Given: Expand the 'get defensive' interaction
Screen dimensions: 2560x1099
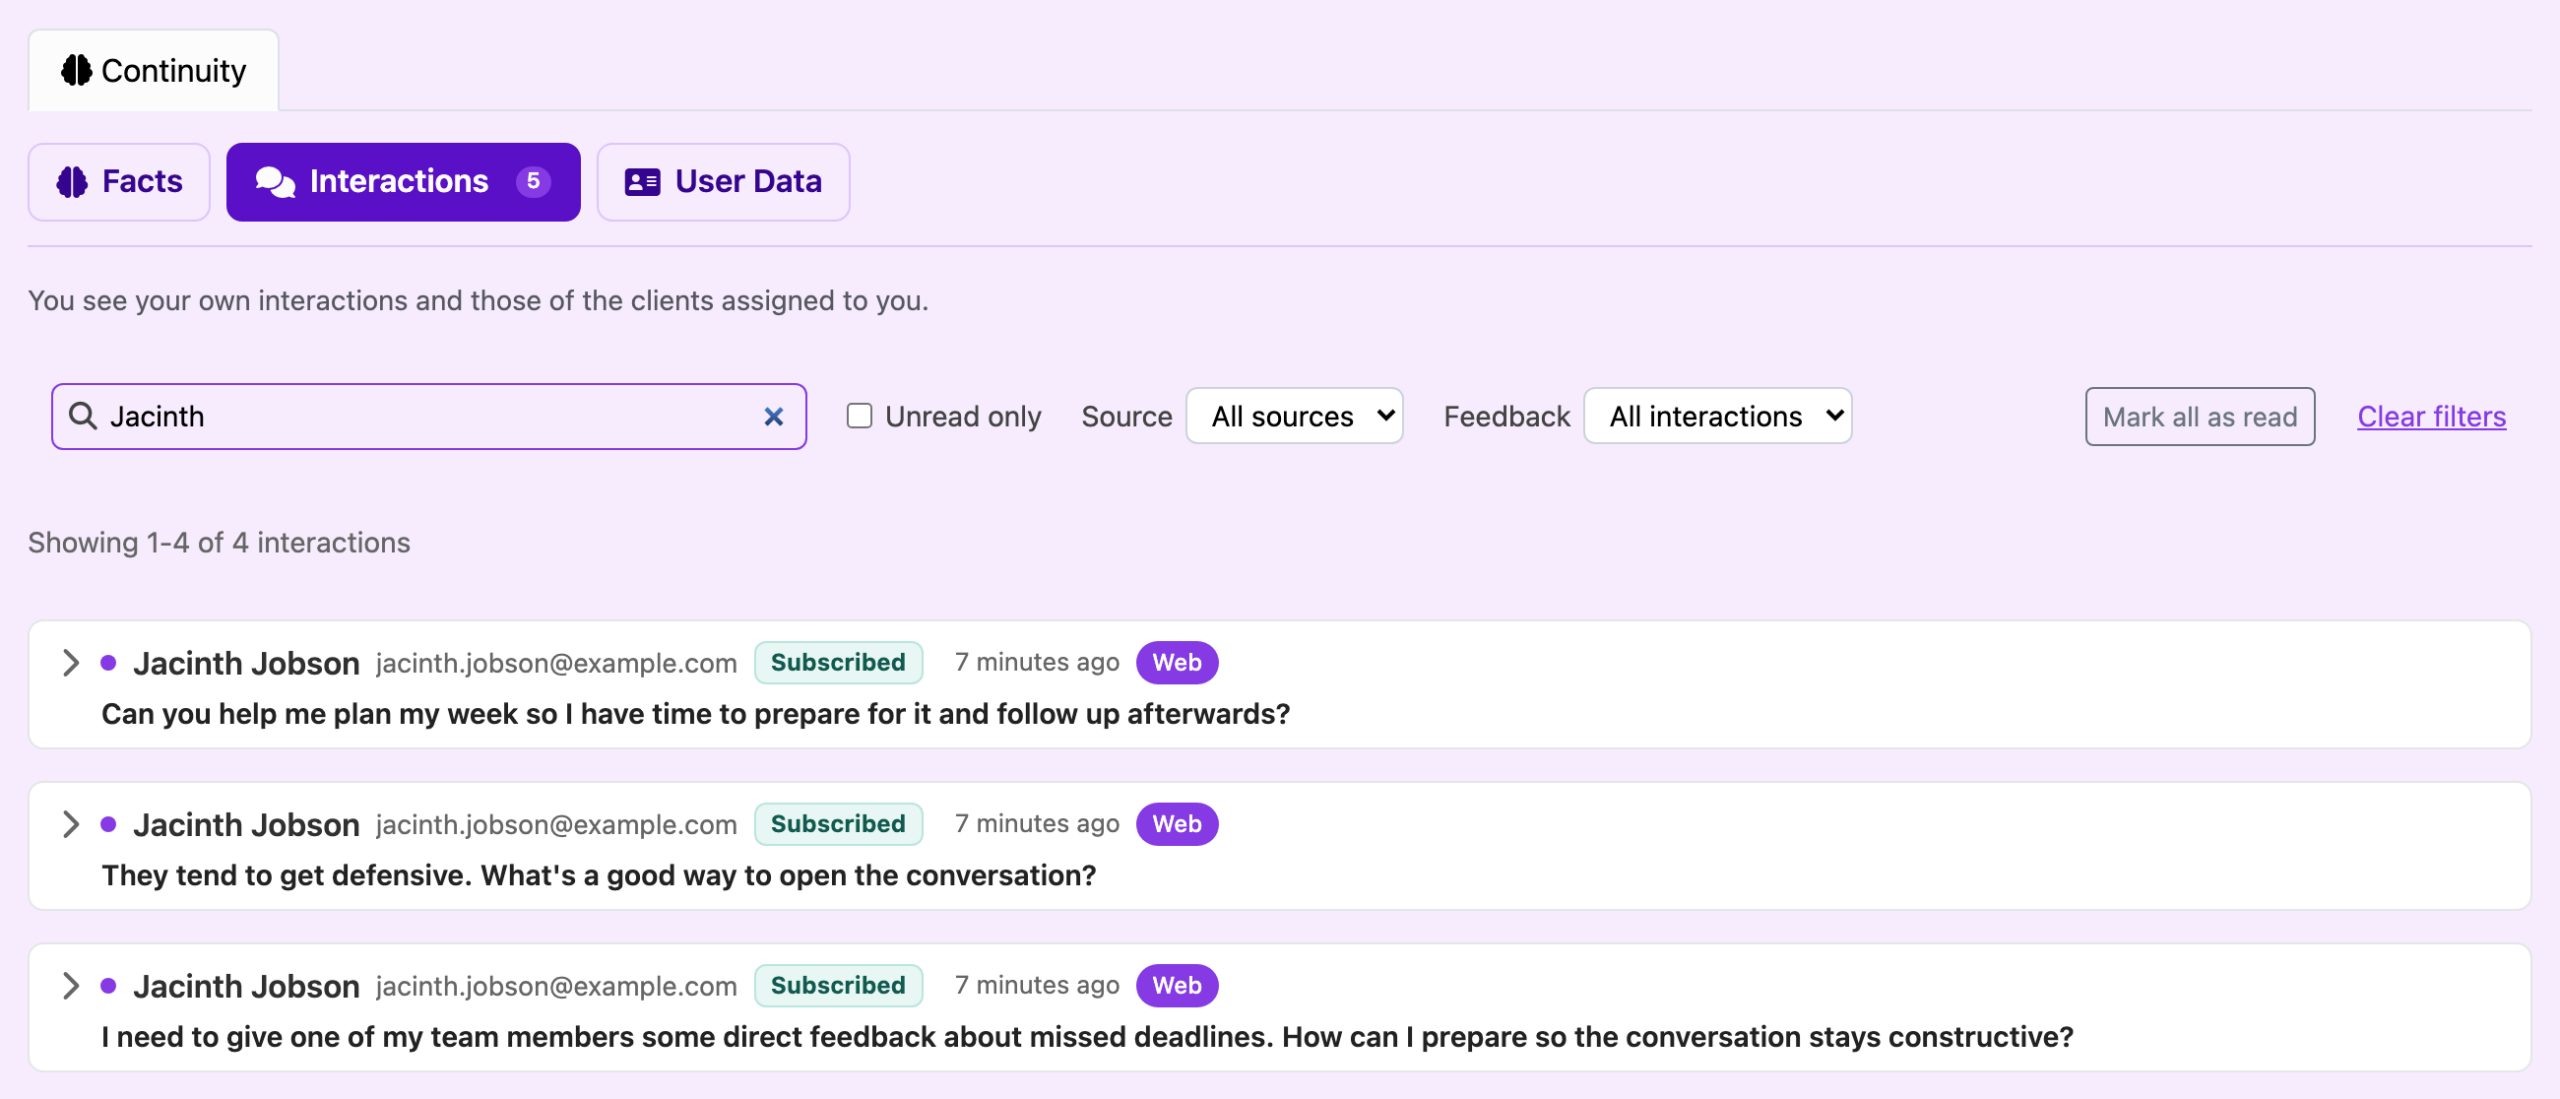Looking at the screenshot, I should pyautogui.click(x=70, y=824).
